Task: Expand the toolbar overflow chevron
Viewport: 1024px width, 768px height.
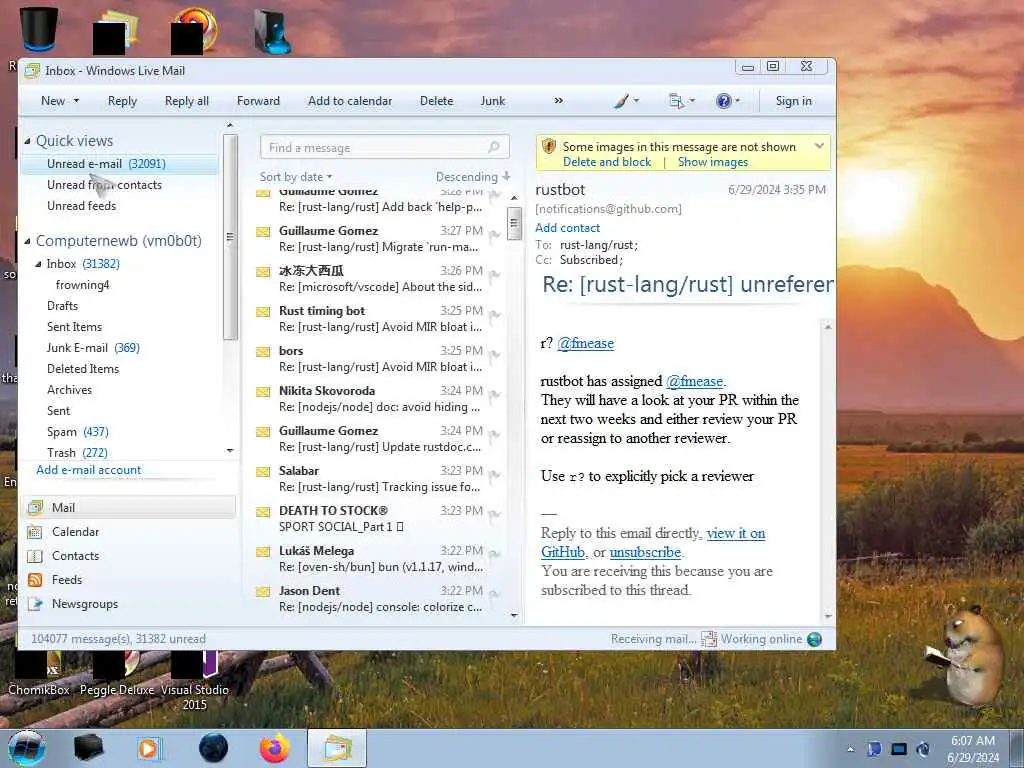Action: click(558, 101)
